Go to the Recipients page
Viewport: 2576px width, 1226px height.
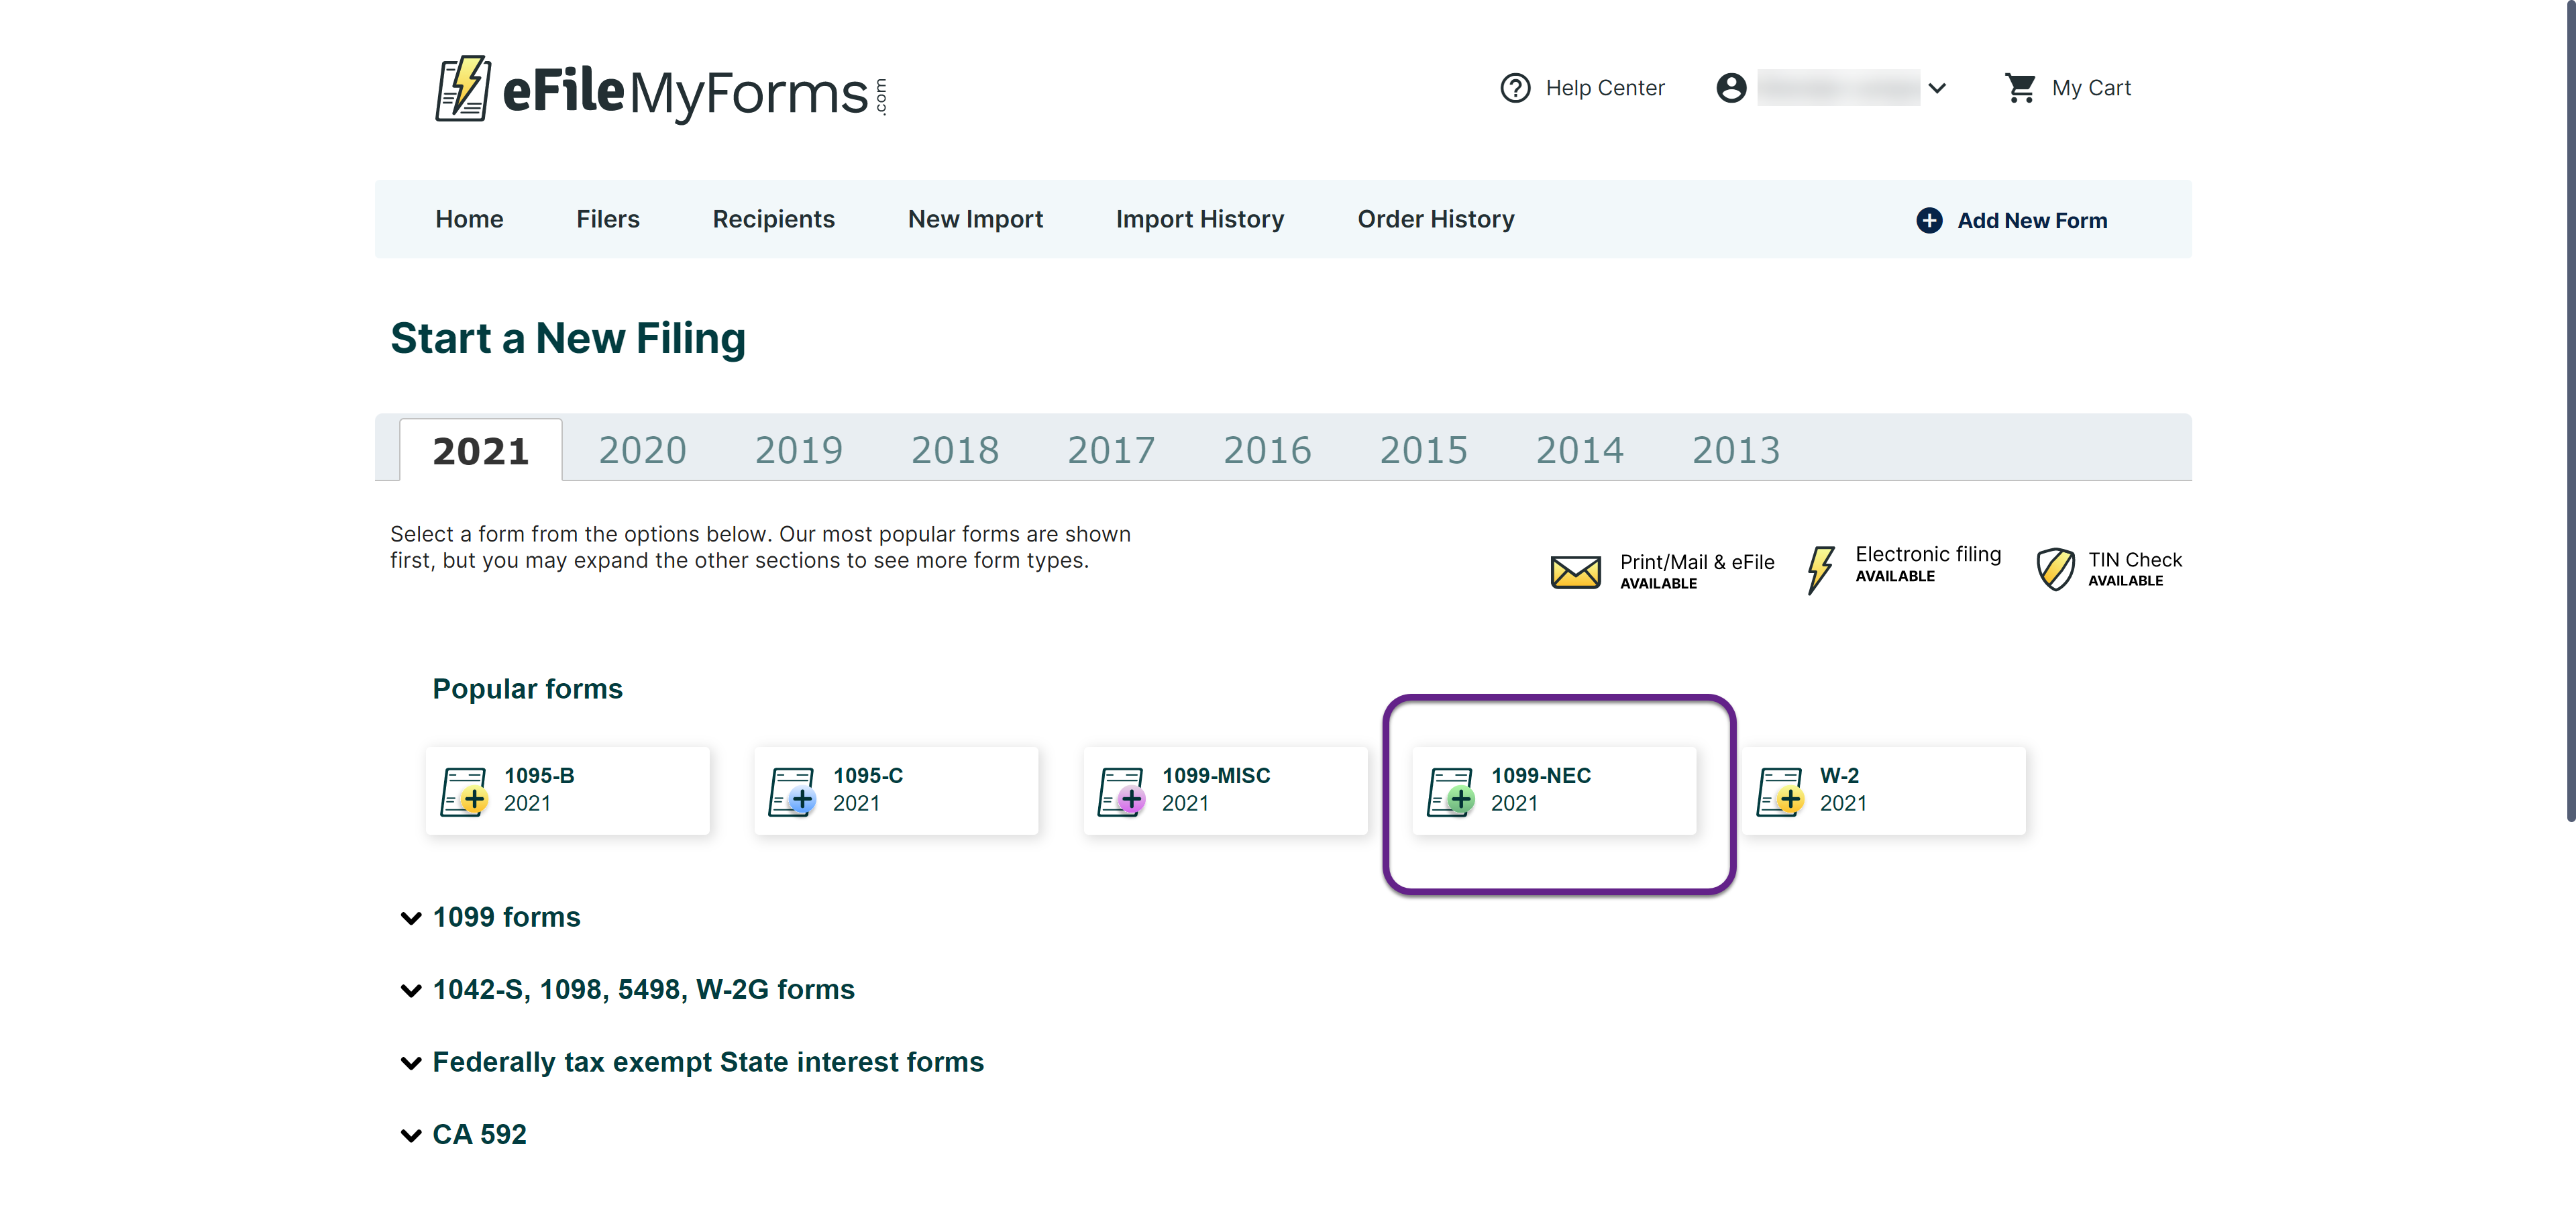coord(773,219)
